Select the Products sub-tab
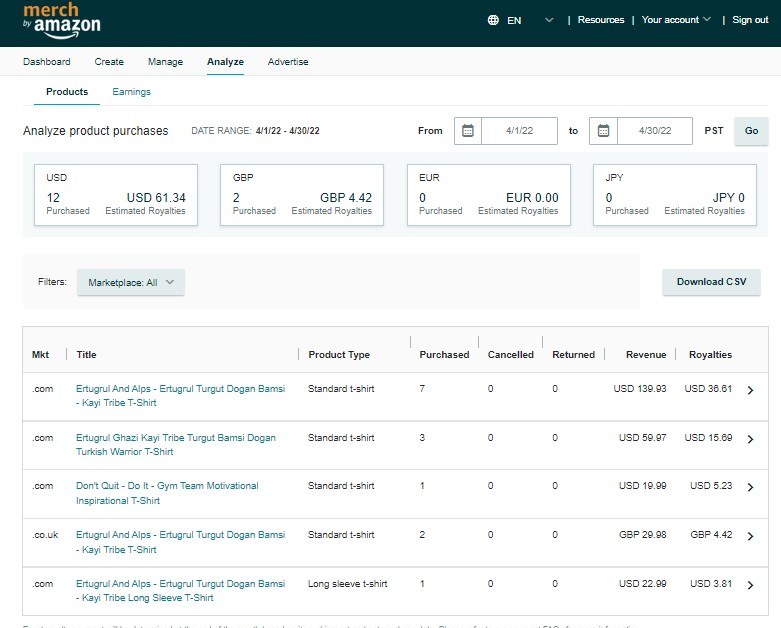This screenshot has height=628, width=781. pos(67,92)
